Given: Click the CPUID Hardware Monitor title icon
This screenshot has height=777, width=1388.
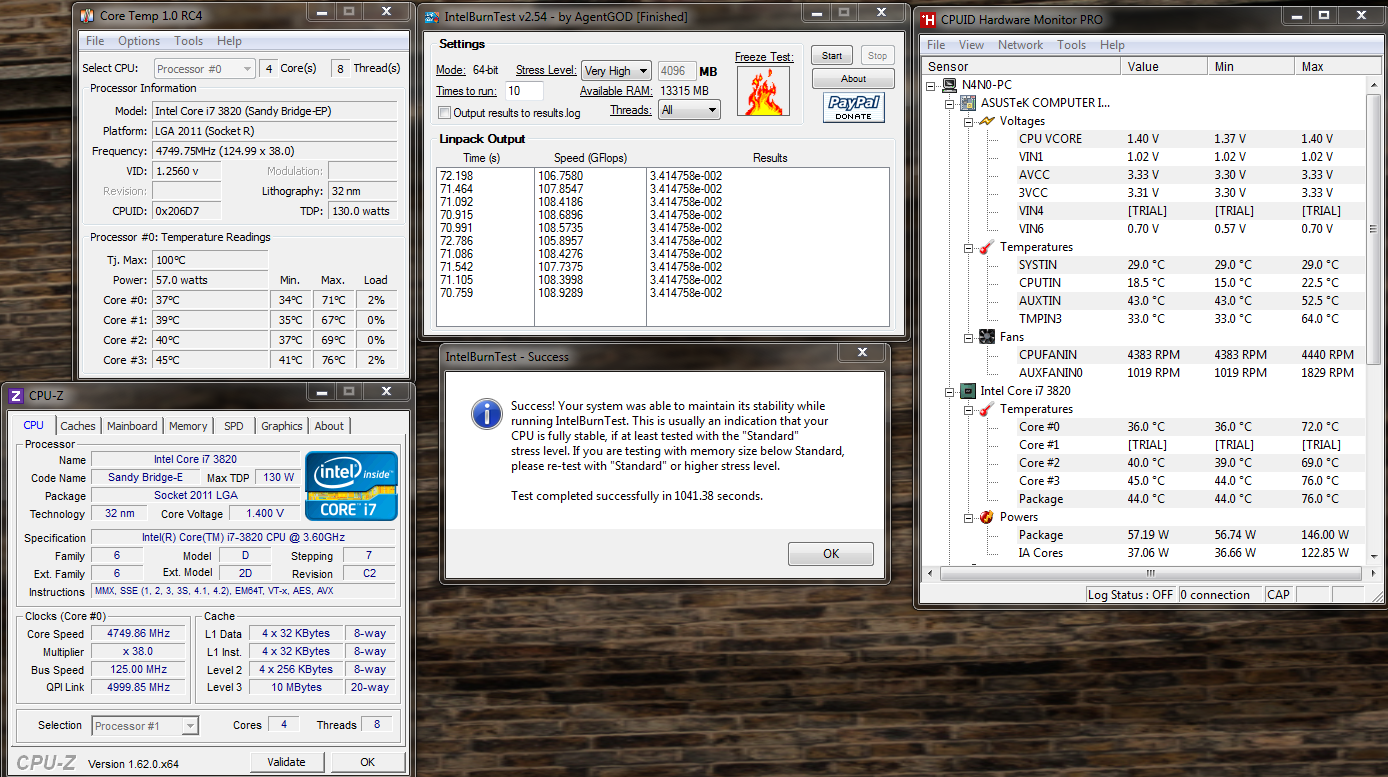Looking at the screenshot, I should 929,18.
